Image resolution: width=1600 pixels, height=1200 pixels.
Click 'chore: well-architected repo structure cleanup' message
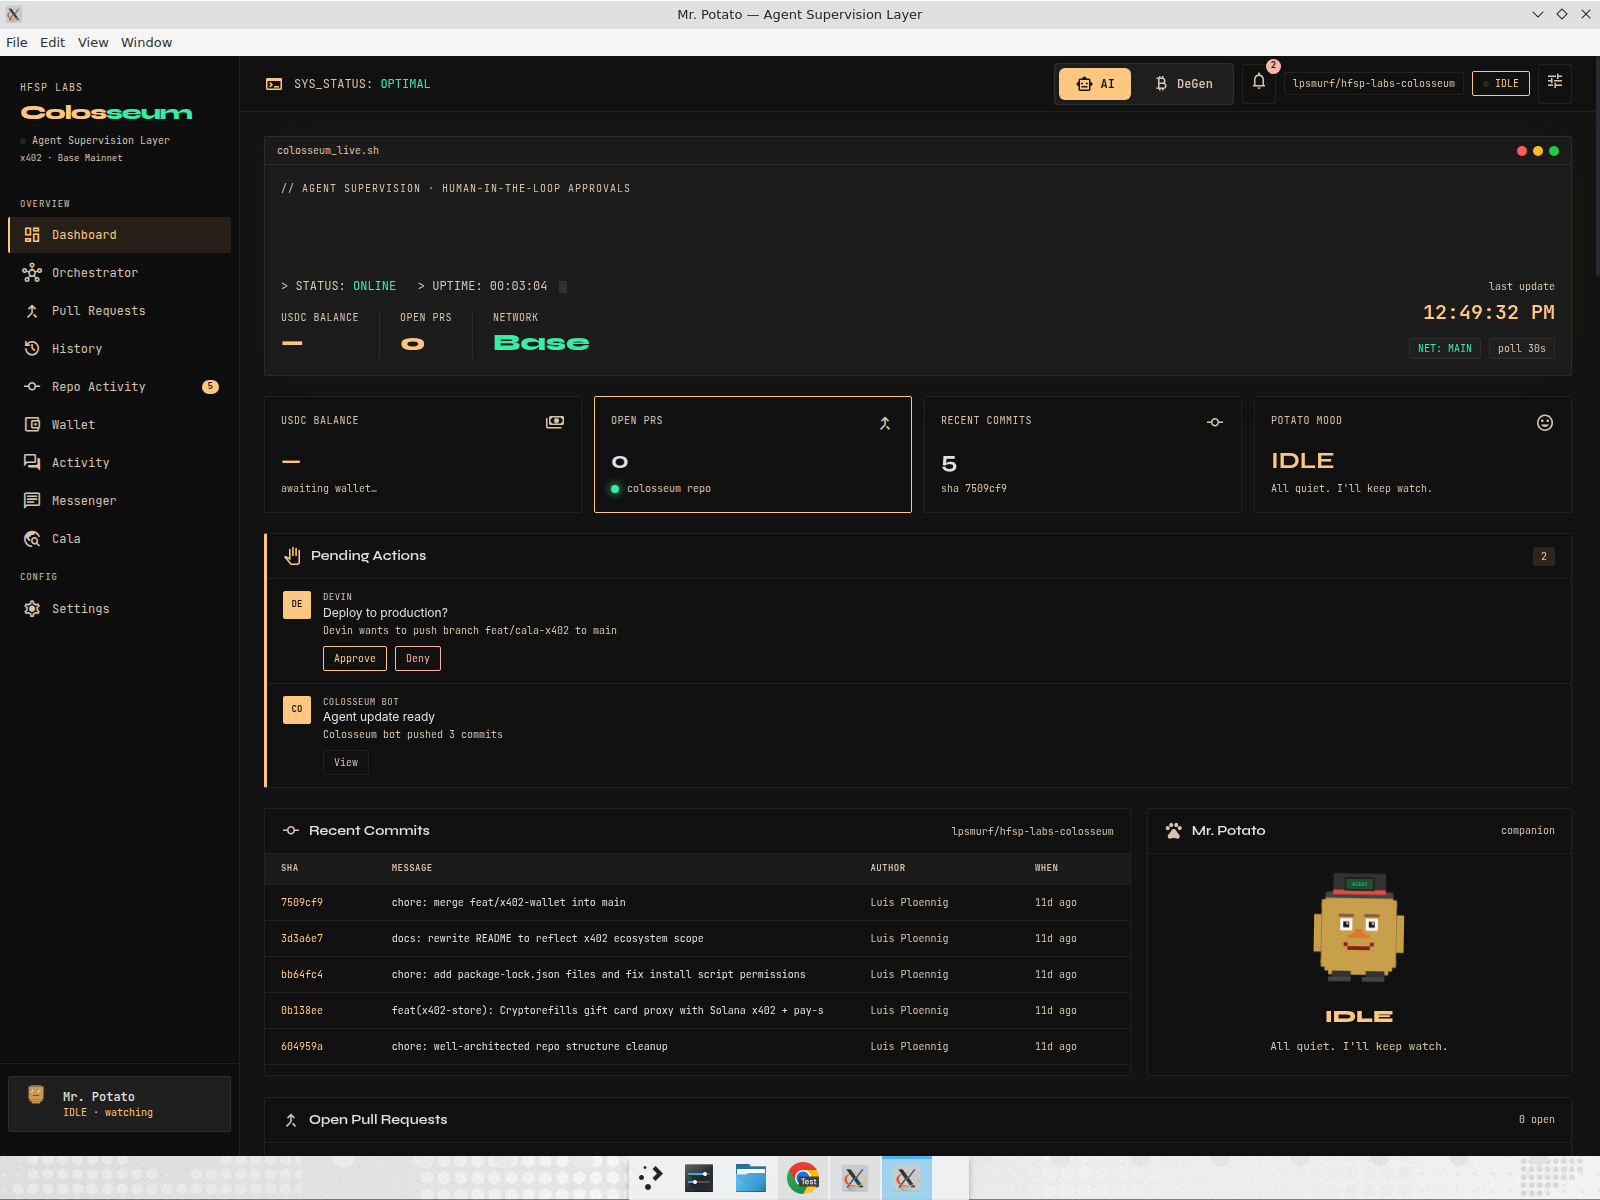530,1047
